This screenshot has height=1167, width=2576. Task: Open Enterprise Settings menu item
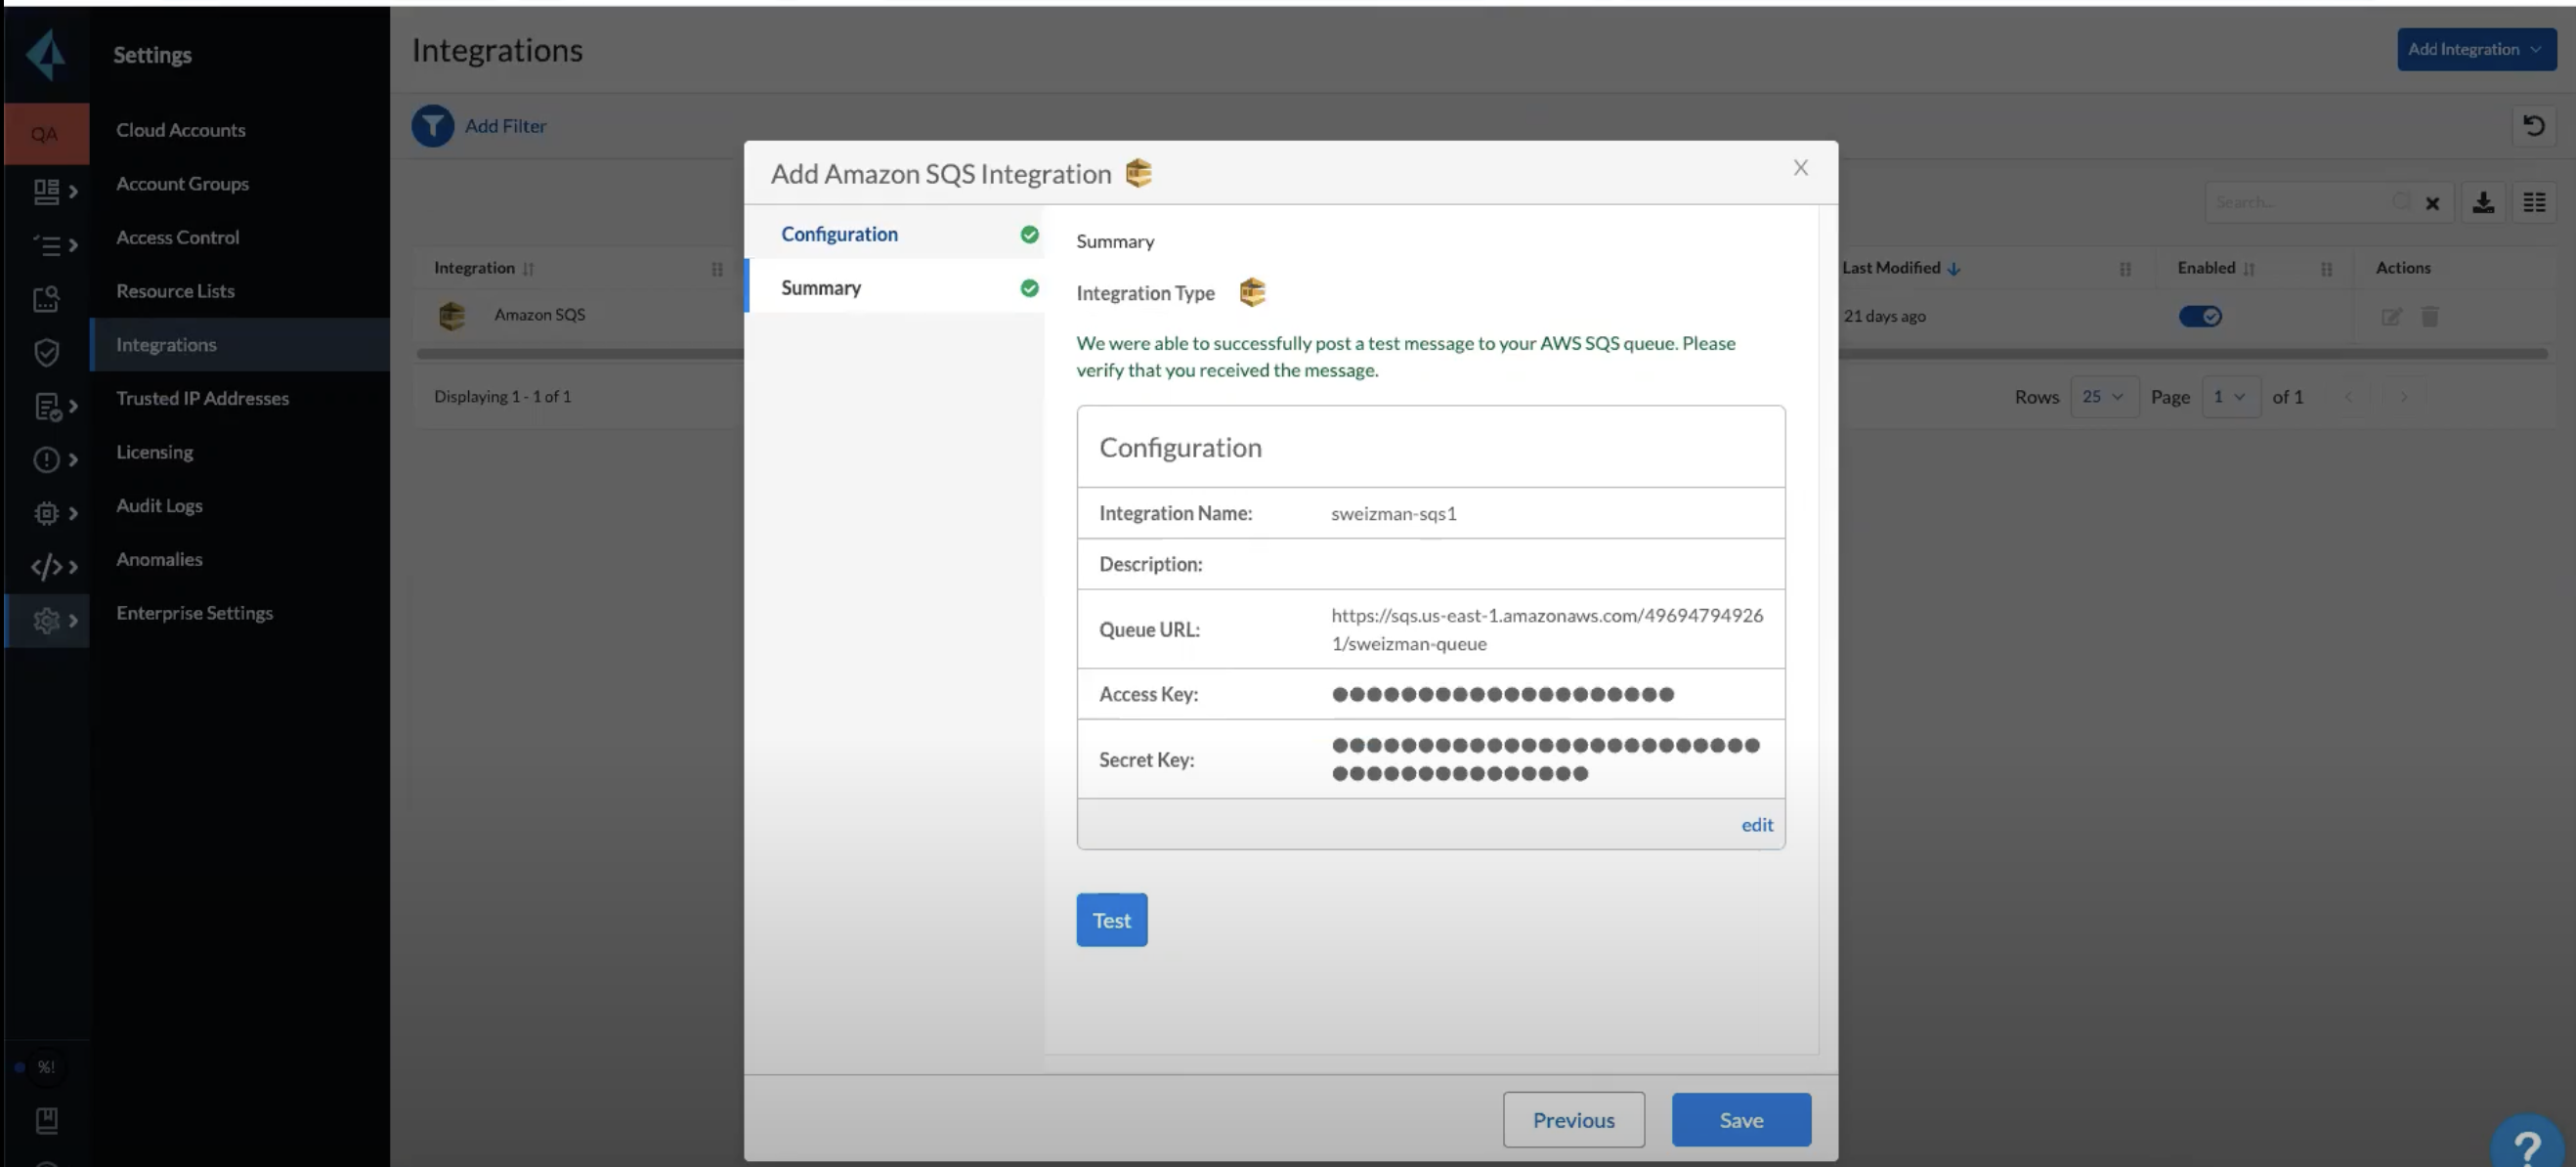tap(194, 612)
